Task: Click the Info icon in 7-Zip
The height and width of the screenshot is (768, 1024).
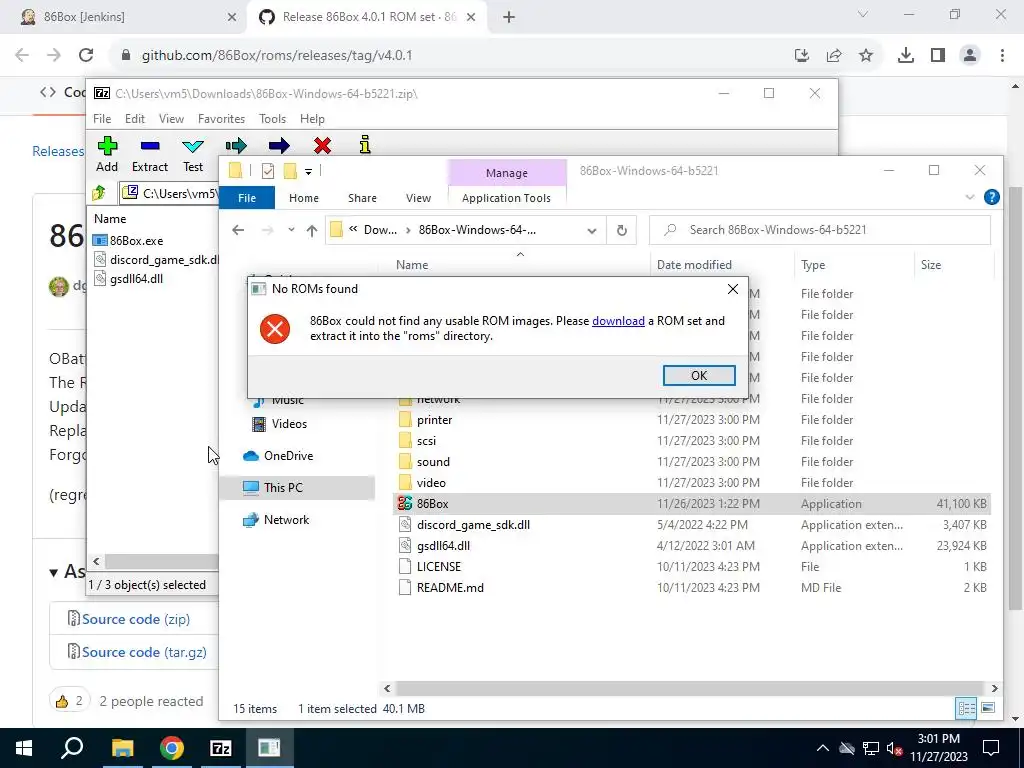Action: click(x=365, y=144)
